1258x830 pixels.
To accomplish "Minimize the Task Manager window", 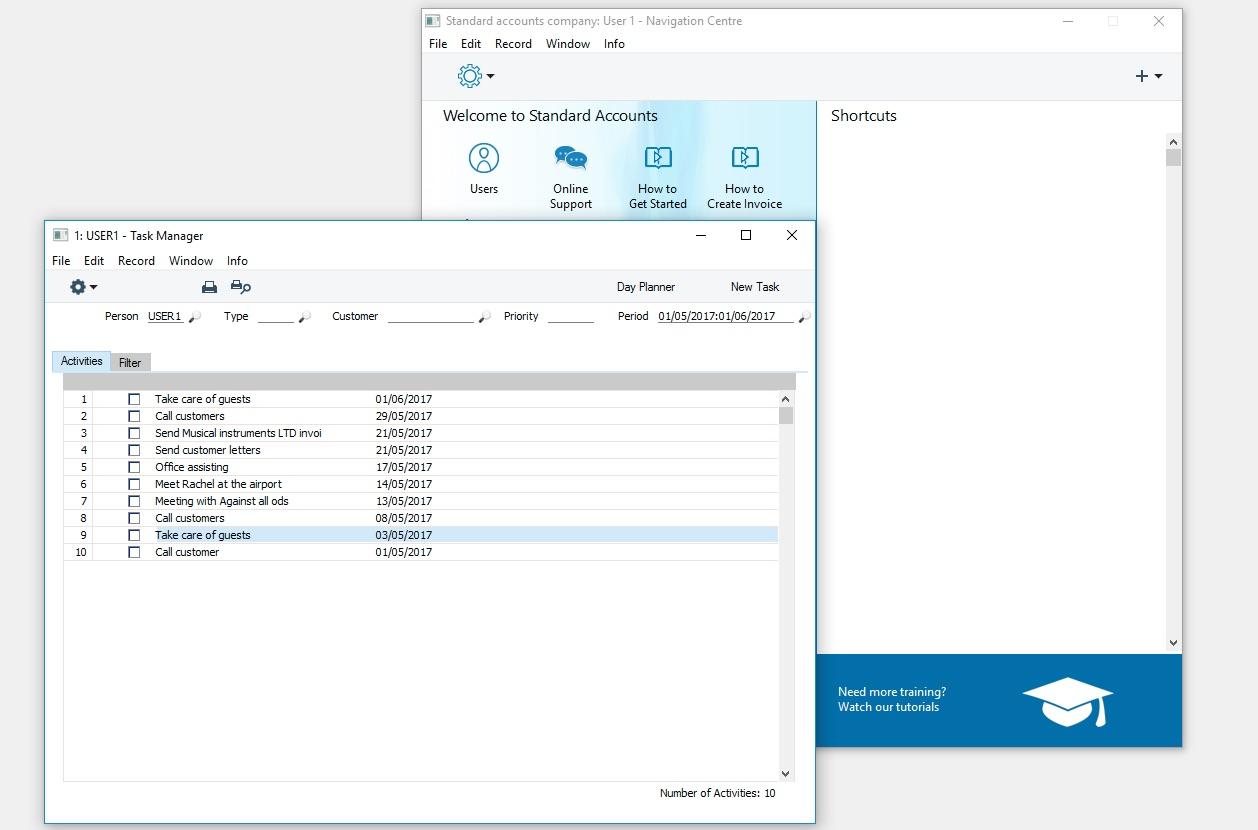I will click(x=701, y=235).
